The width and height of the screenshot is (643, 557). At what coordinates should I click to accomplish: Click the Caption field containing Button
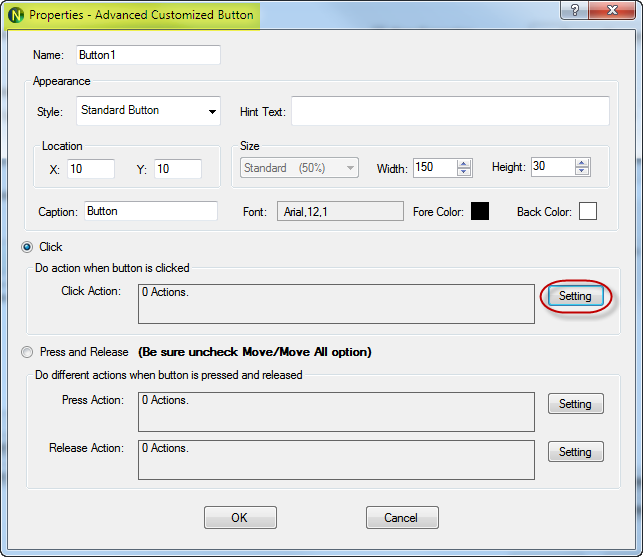(151, 211)
